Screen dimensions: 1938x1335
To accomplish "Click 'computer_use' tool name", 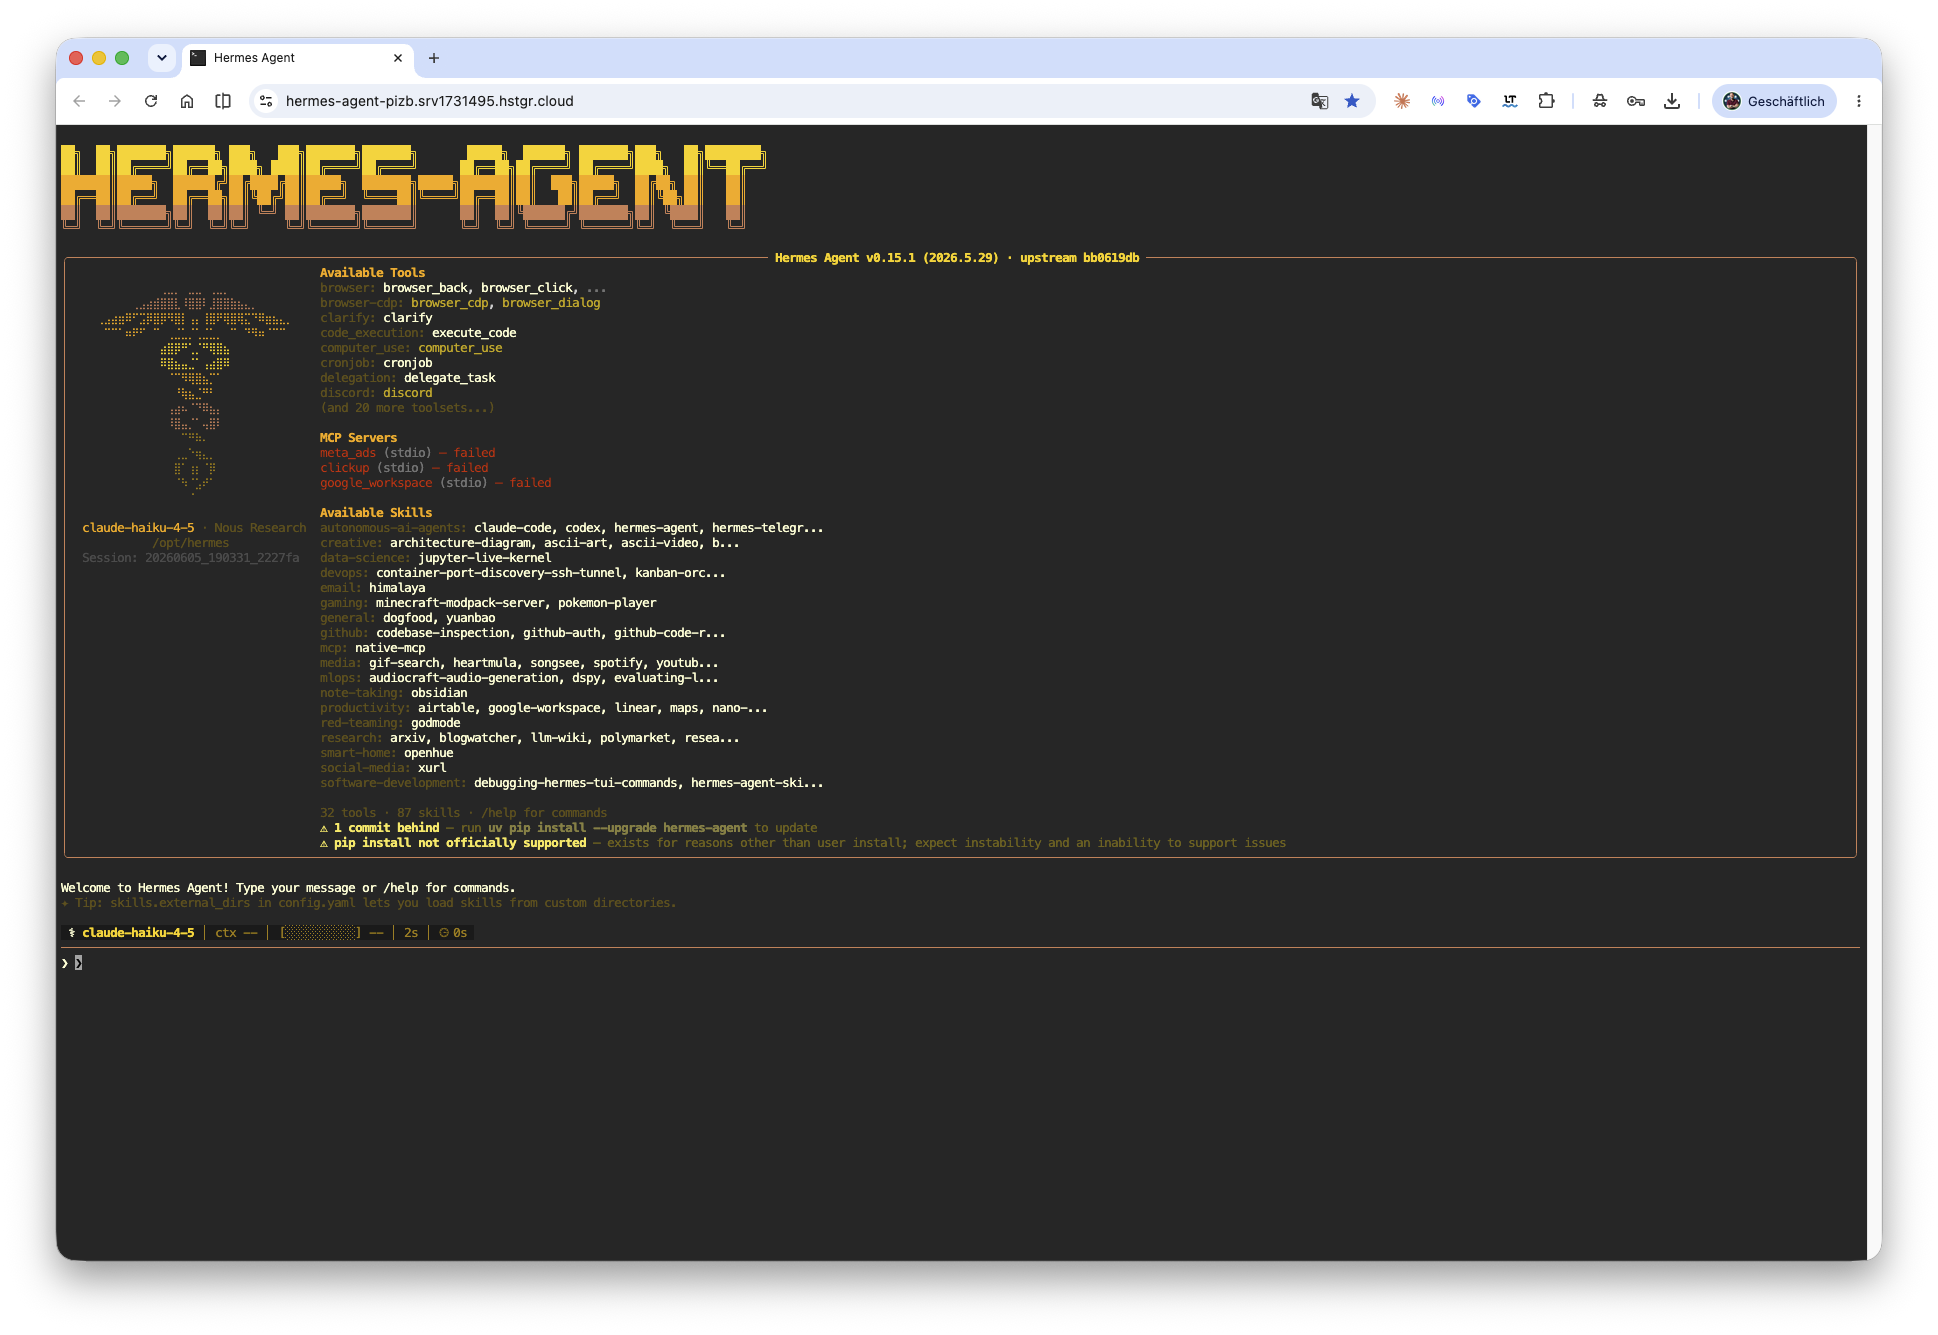I will [x=460, y=348].
